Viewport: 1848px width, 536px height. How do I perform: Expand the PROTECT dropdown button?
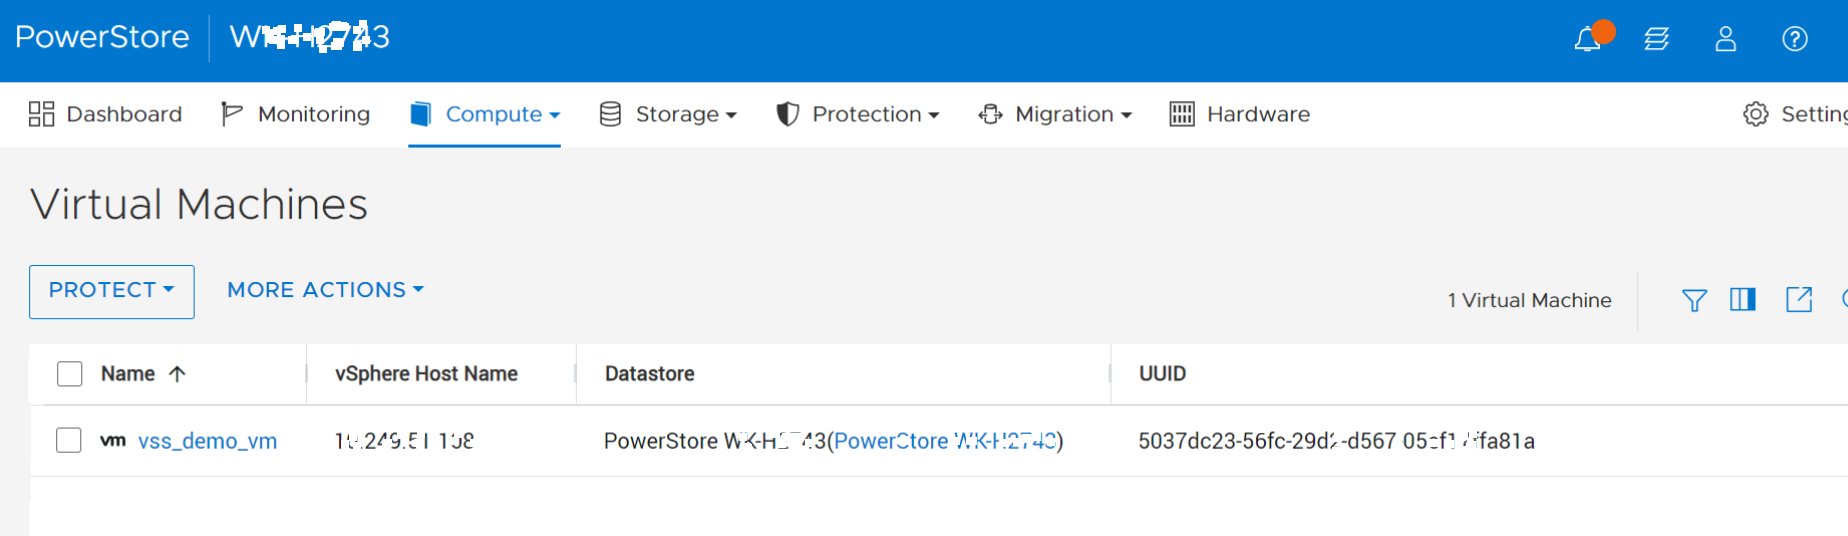(111, 291)
